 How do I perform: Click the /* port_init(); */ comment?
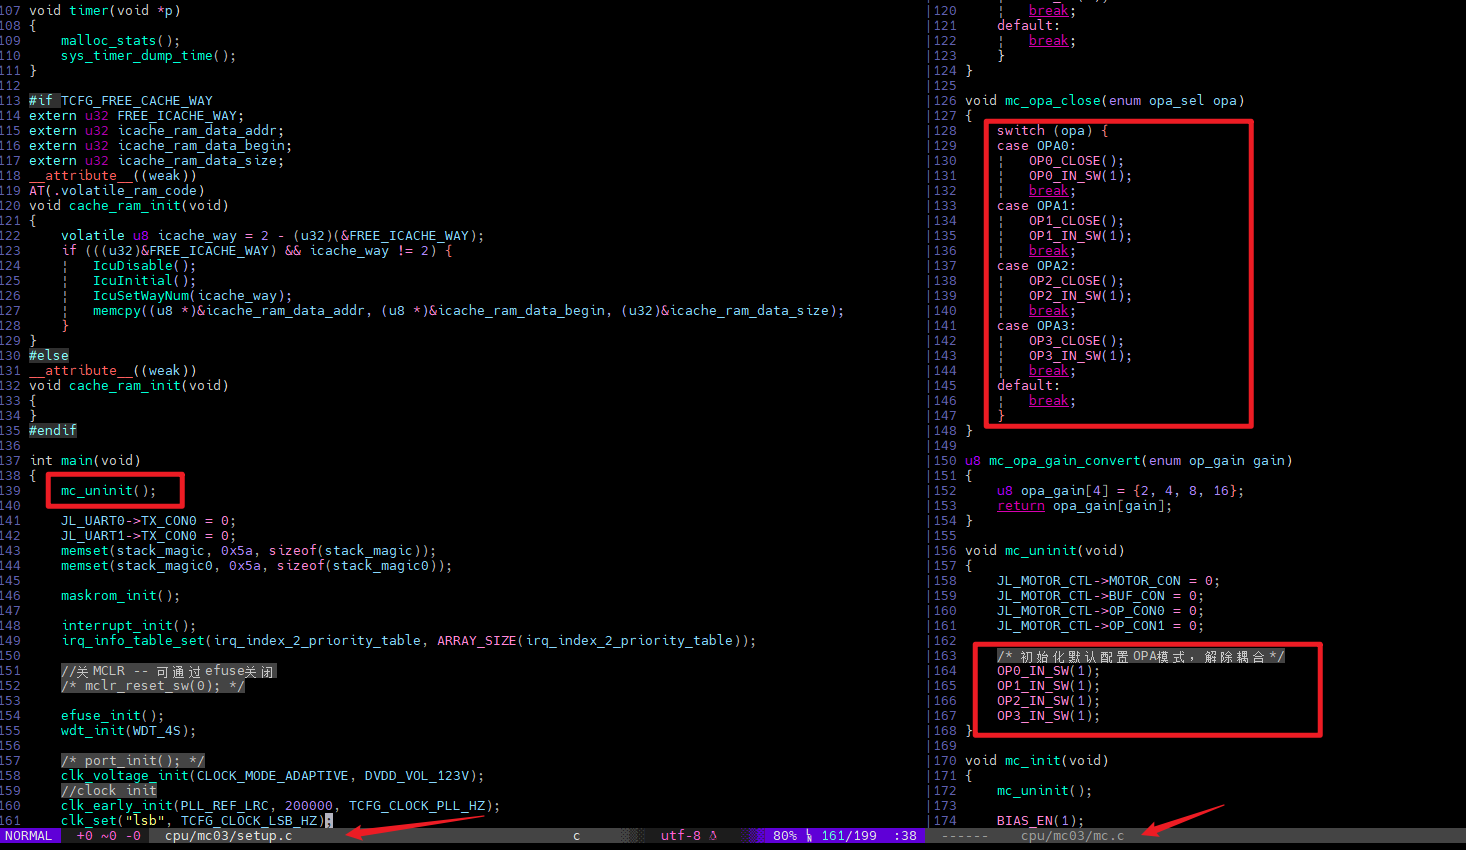(133, 761)
